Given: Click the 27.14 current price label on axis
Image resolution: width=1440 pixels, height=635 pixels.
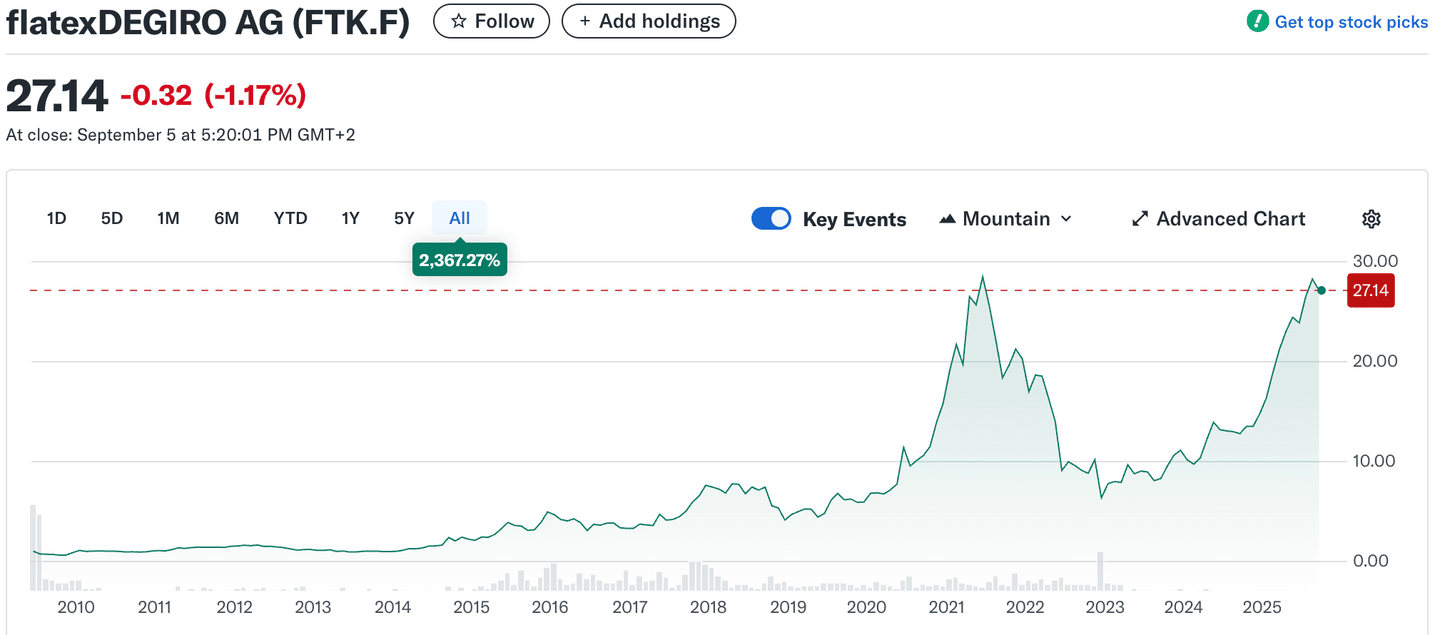Looking at the screenshot, I should point(1369,290).
